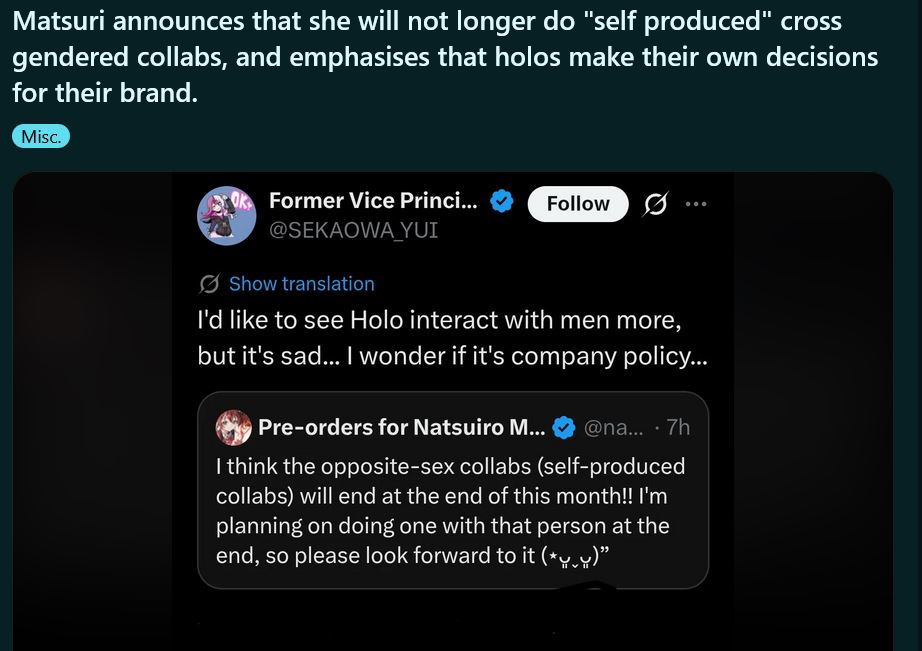Open the SEKAOWA_YUI profile avatar

(228, 215)
